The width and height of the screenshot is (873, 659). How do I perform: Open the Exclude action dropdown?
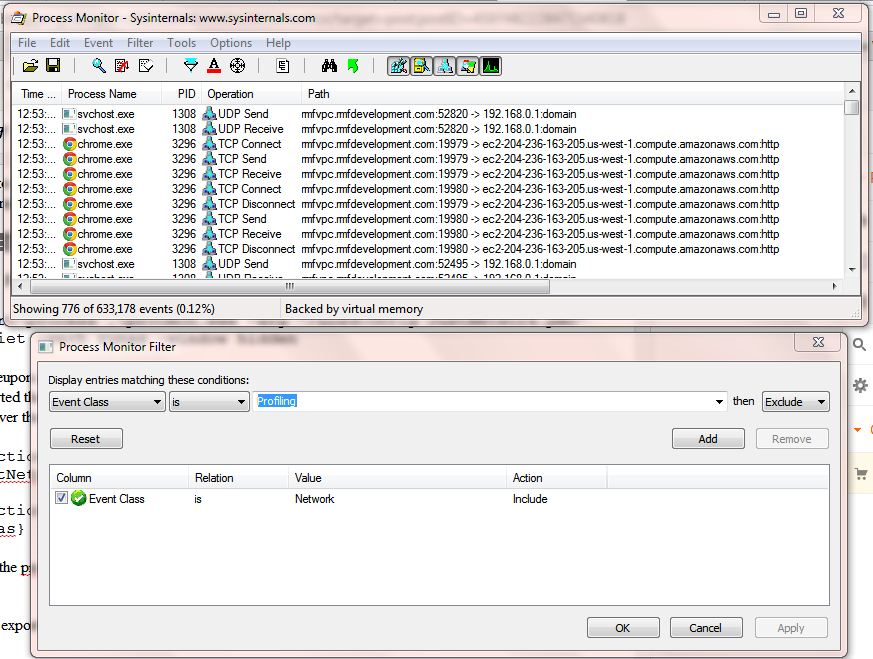pos(796,401)
